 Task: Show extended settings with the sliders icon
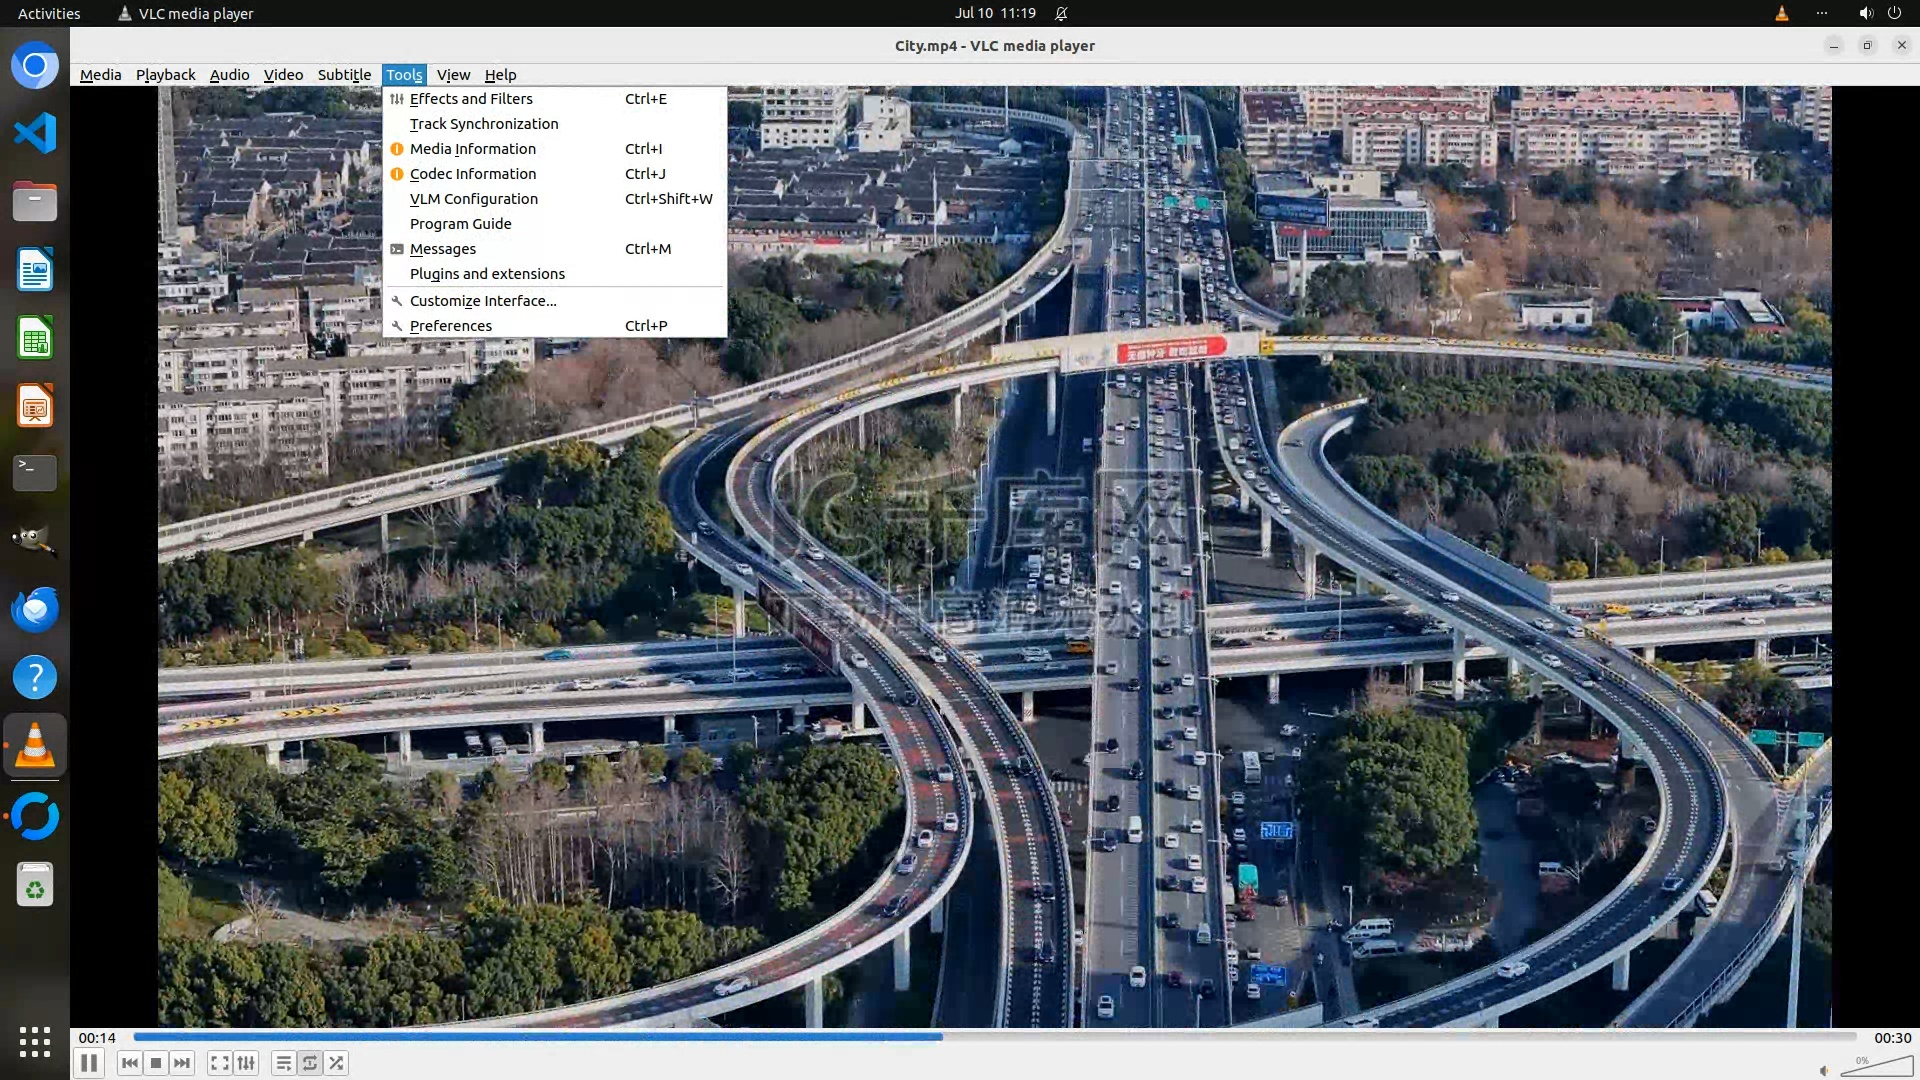[246, 1063]
